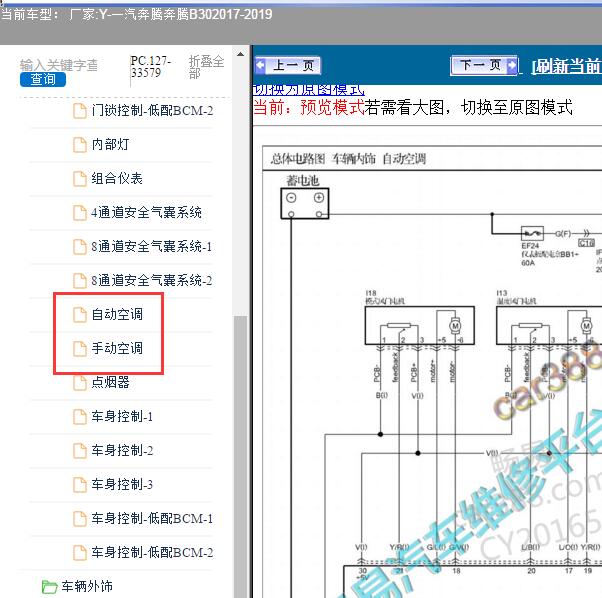This screenshot has height=598, width=602.
Task: Click the page icon beside 内部灯
Action: coord(80,145)
